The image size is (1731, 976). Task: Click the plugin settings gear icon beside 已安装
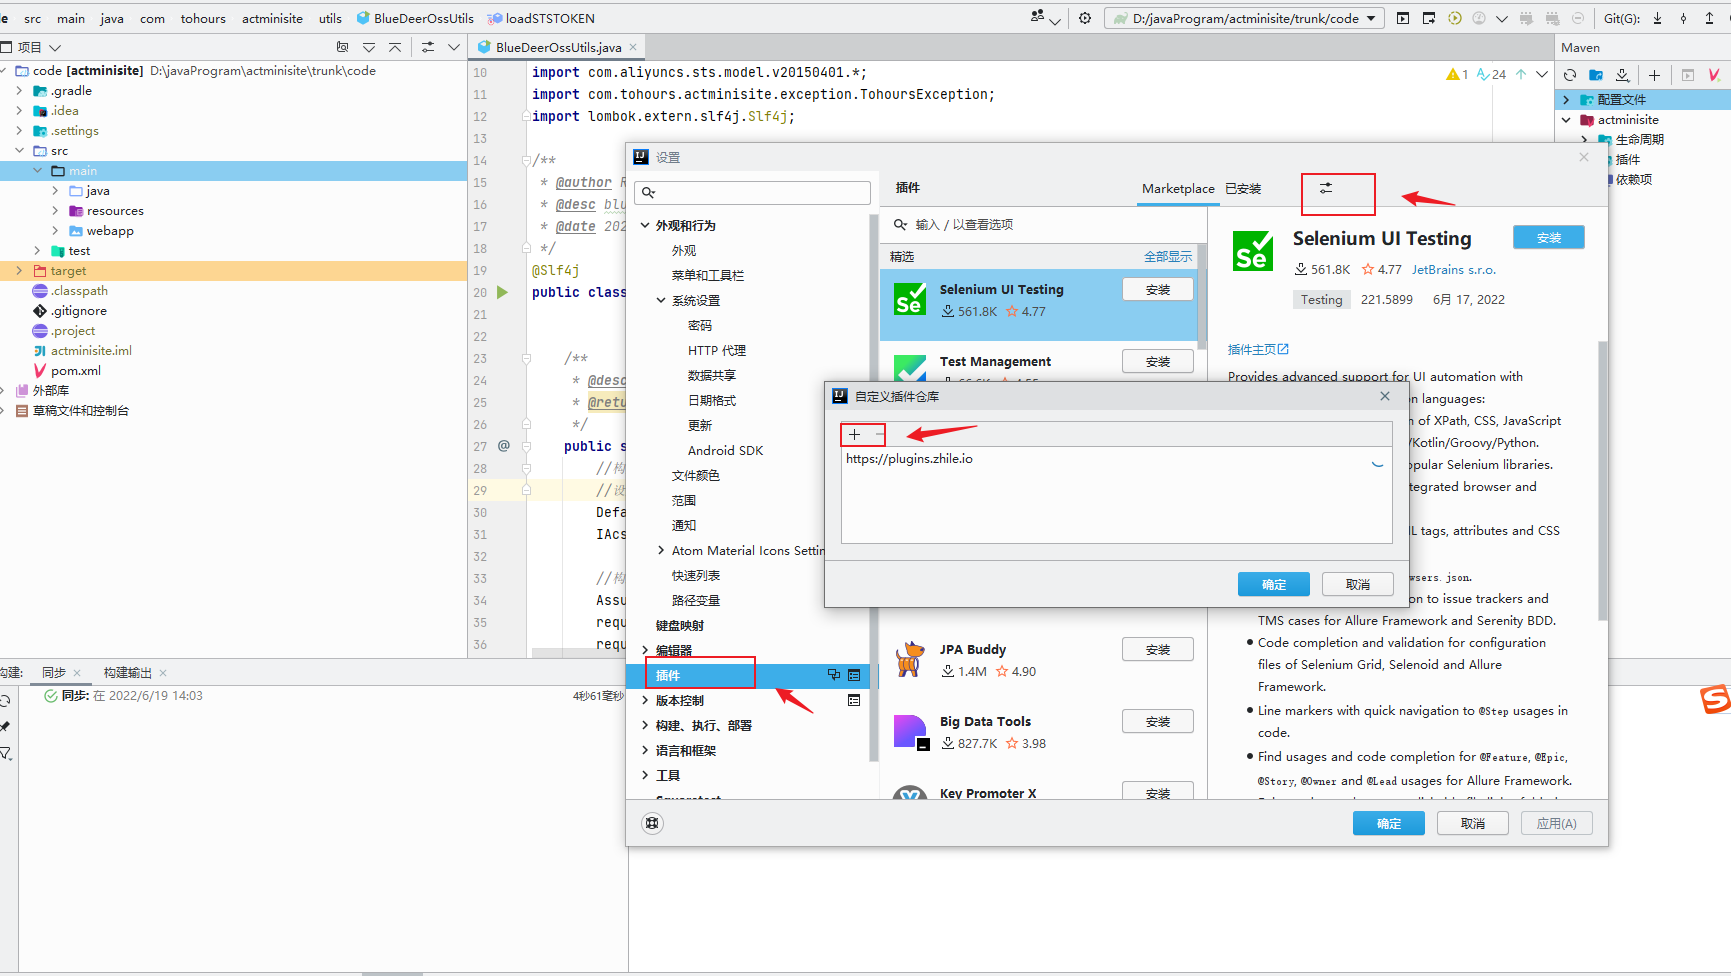tap(1326, 188)
